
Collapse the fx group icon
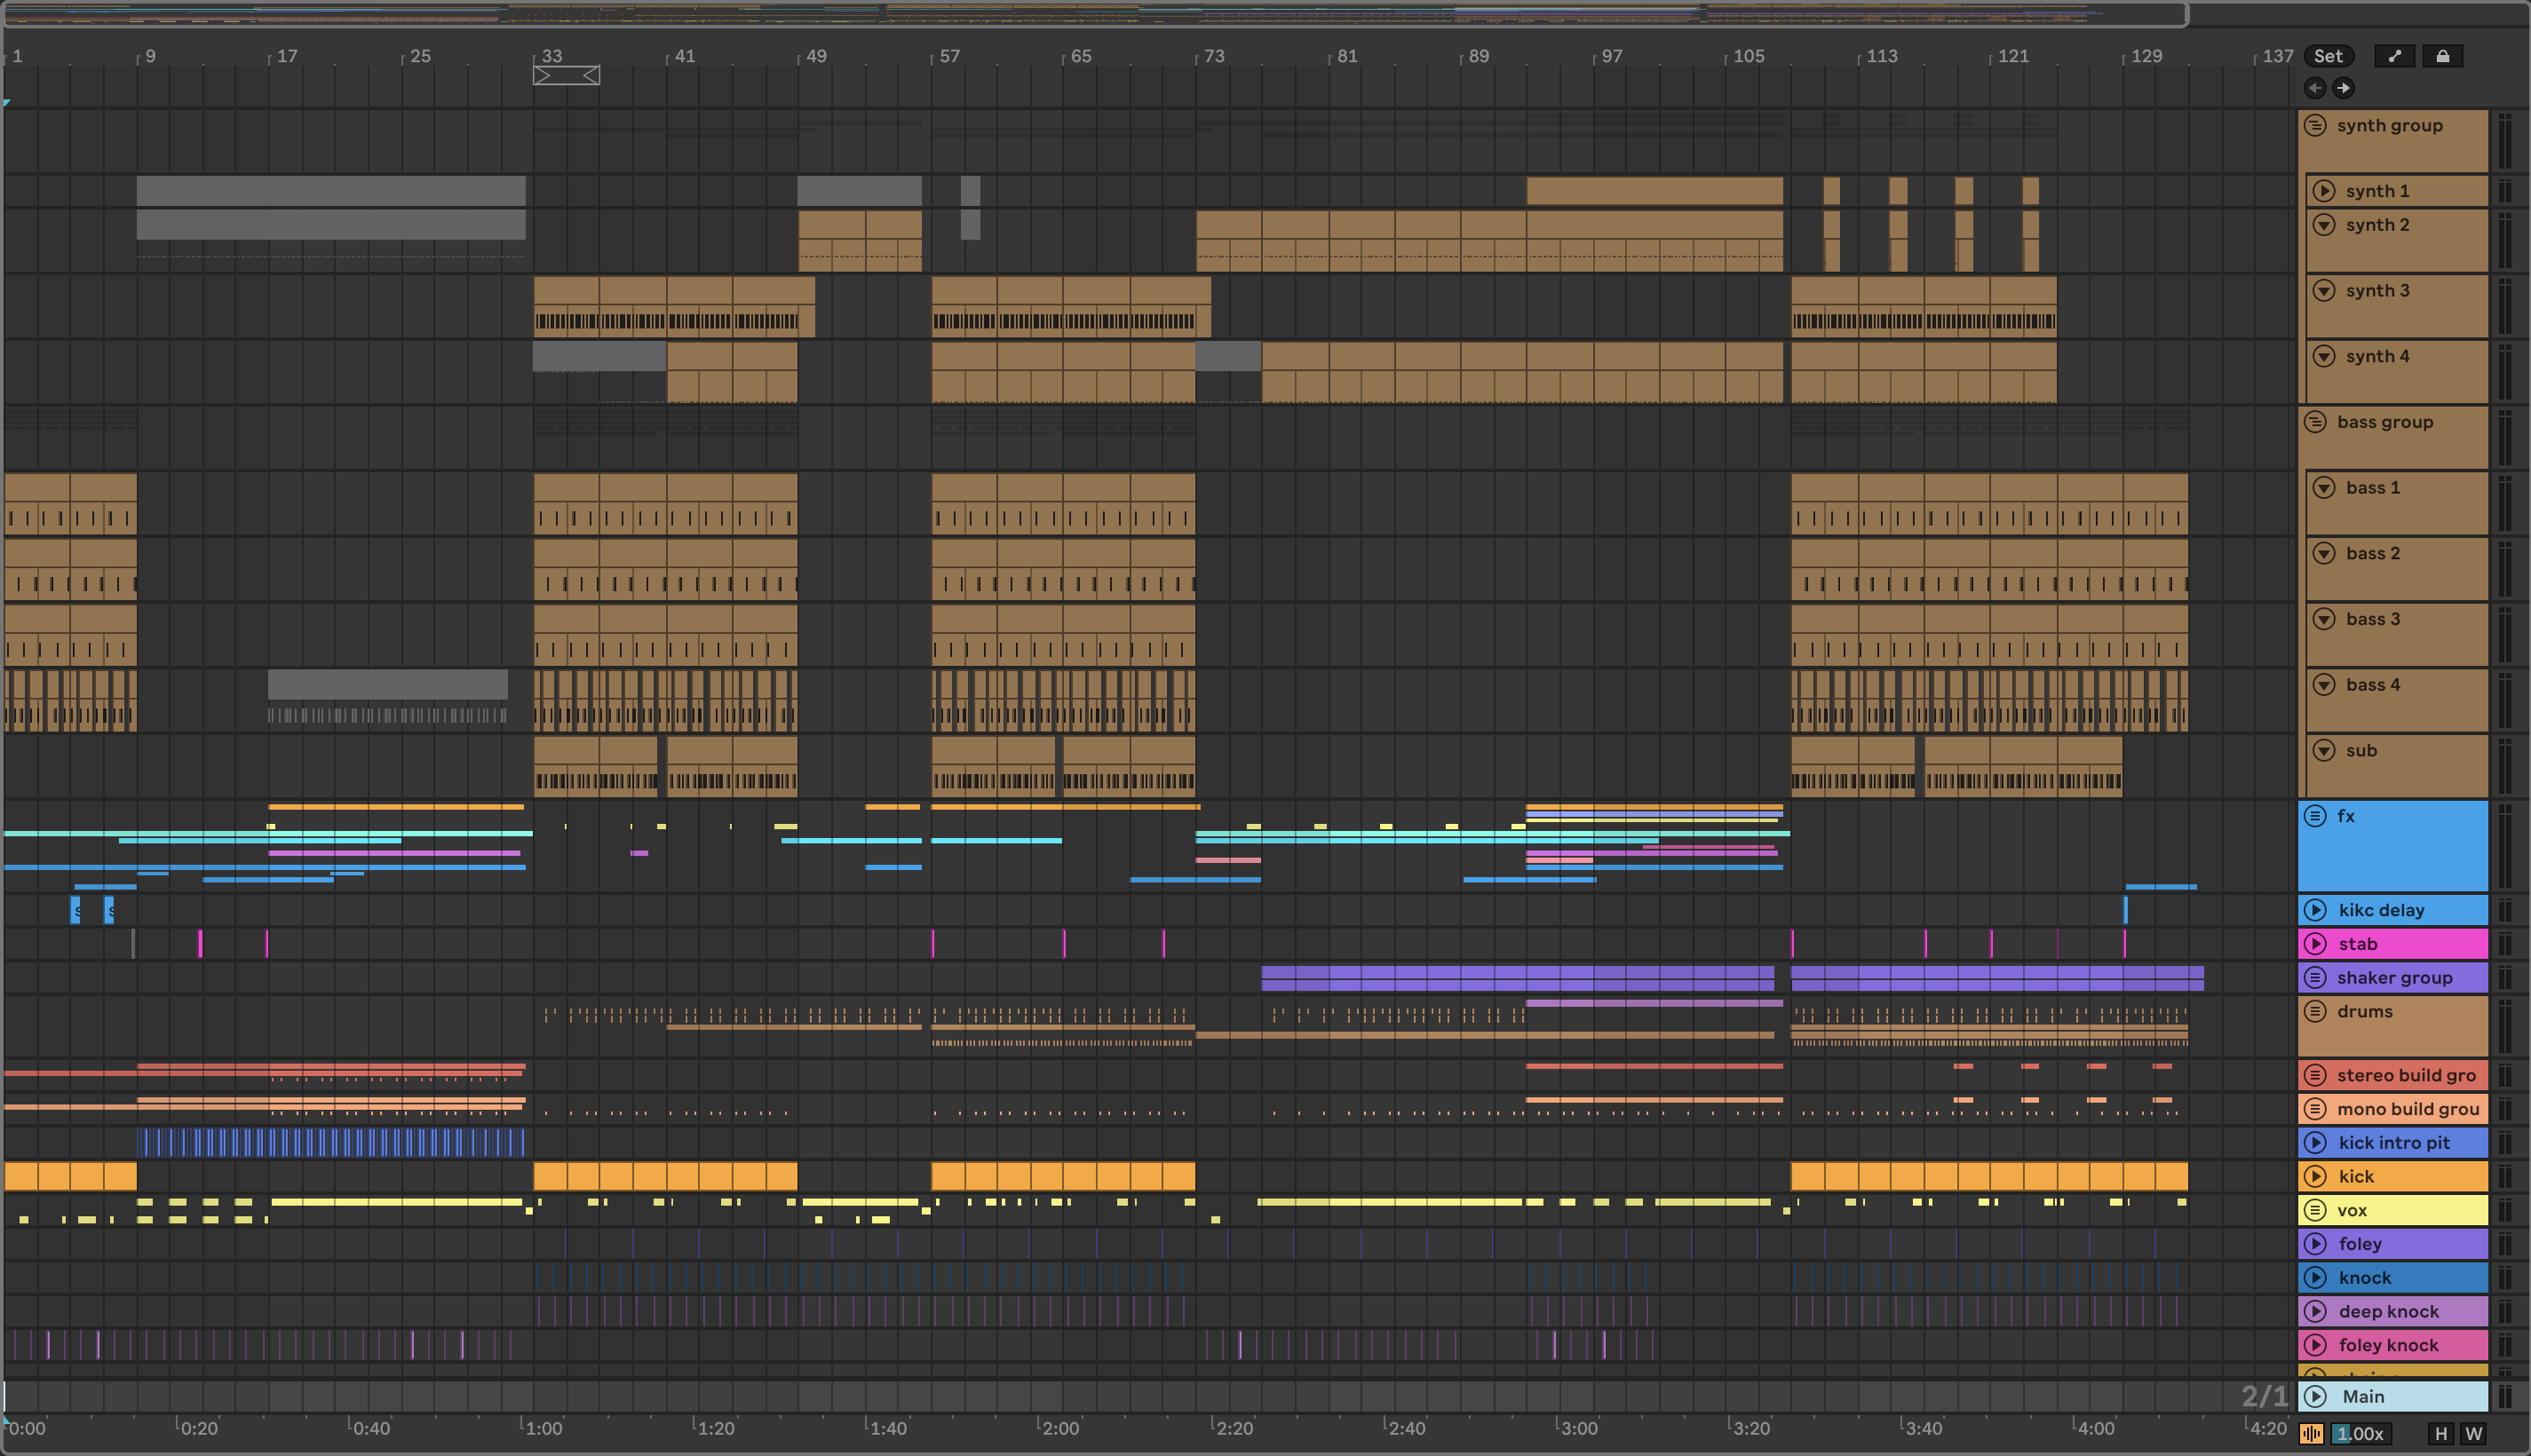point(2315,816)
